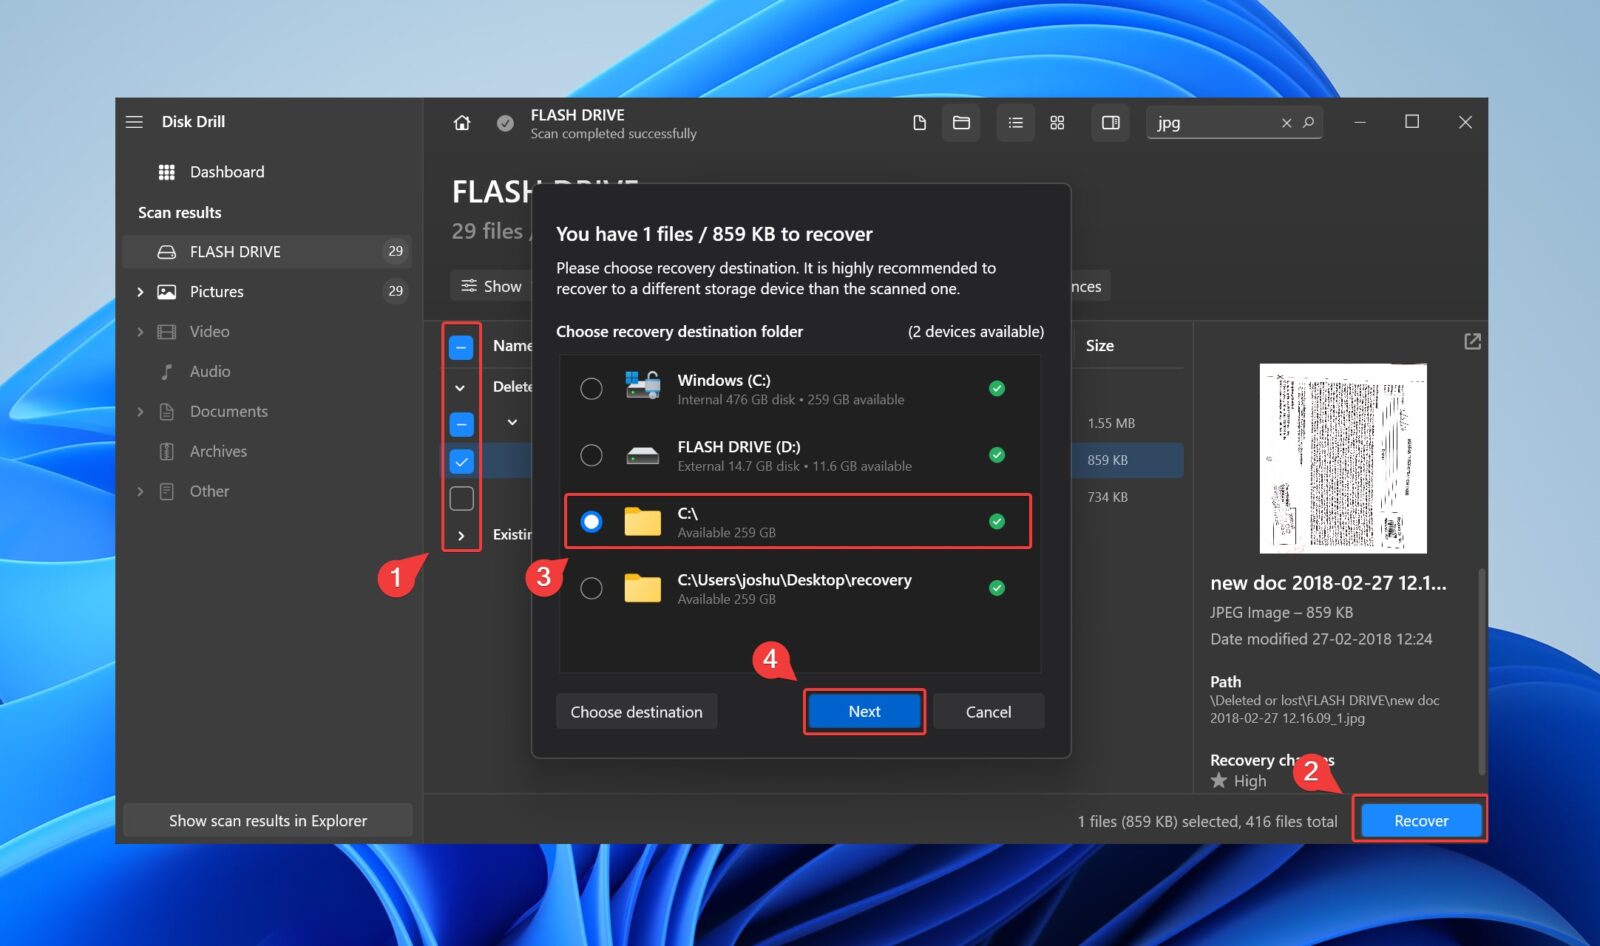Select Pictures under Scan results

(x=216, y=291)
